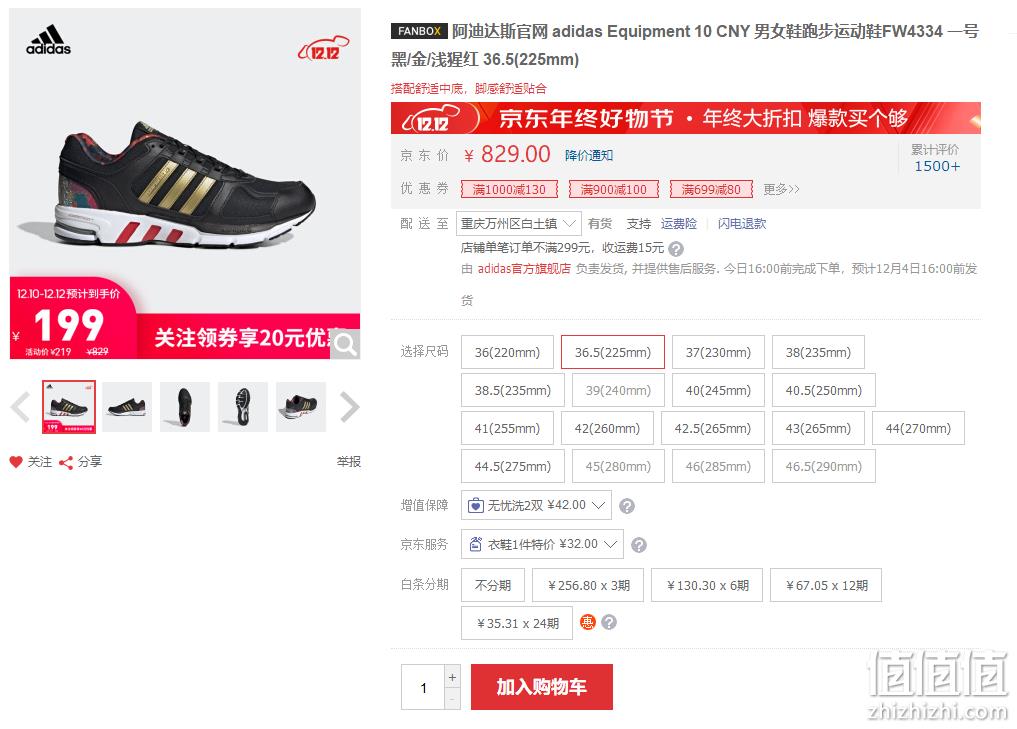Choose the ¥130.30 x 6期 installment option

(x=707, y=585)
